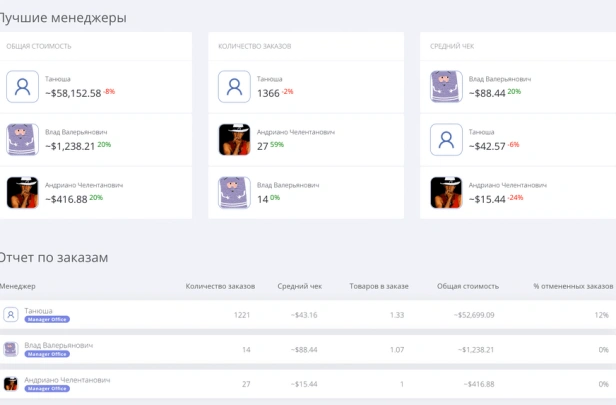Click the % отмененных заказов column header

(572, 286)
